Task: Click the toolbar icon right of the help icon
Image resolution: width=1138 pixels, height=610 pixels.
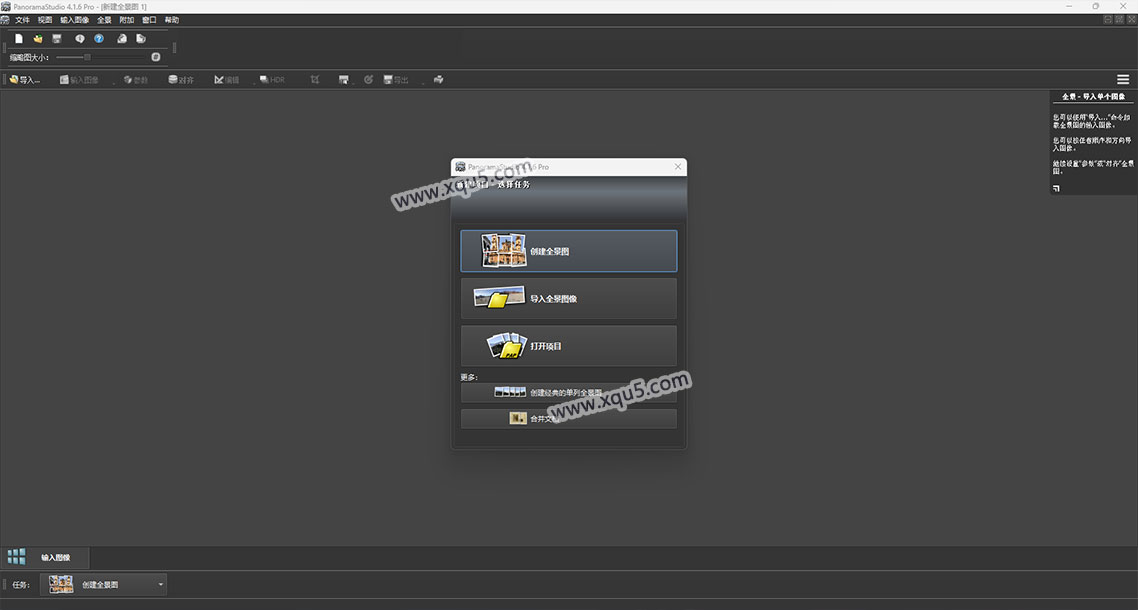Action: pyautogui.click(x=122, y=38)
